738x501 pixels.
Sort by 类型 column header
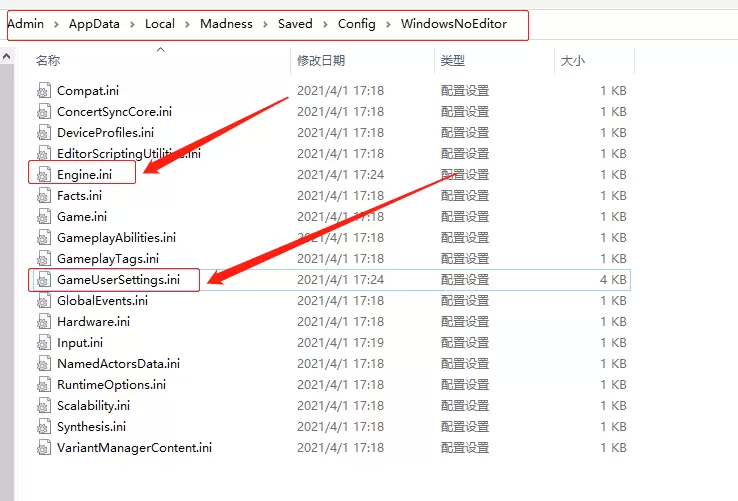coord(452,61)
